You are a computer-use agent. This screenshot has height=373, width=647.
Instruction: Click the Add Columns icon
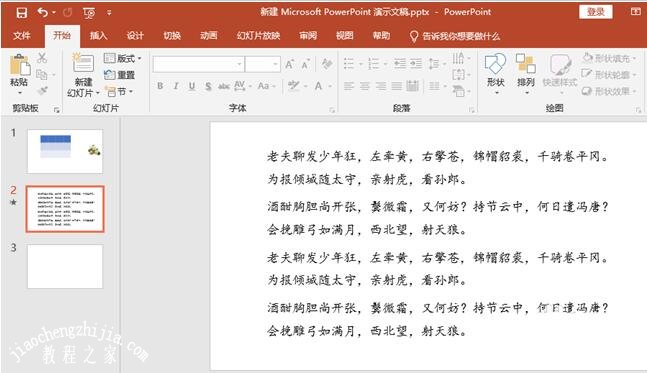point(434,86)
